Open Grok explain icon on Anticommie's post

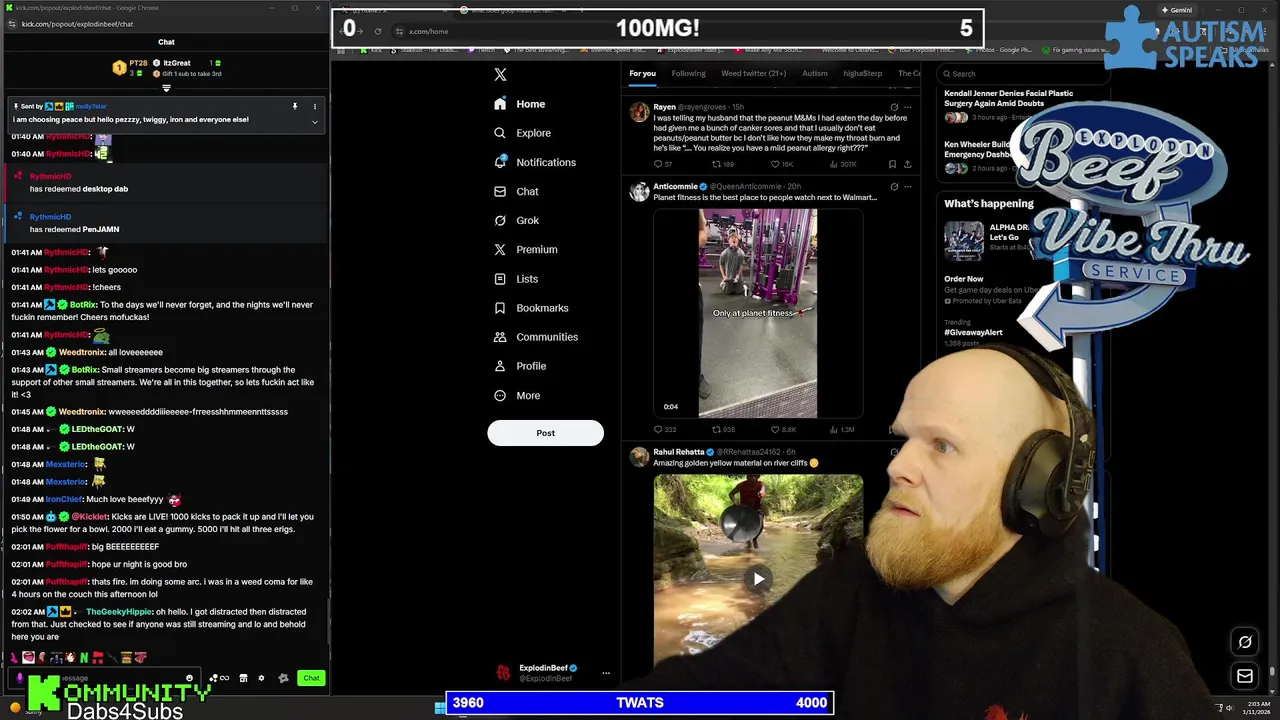coord(894,186)
